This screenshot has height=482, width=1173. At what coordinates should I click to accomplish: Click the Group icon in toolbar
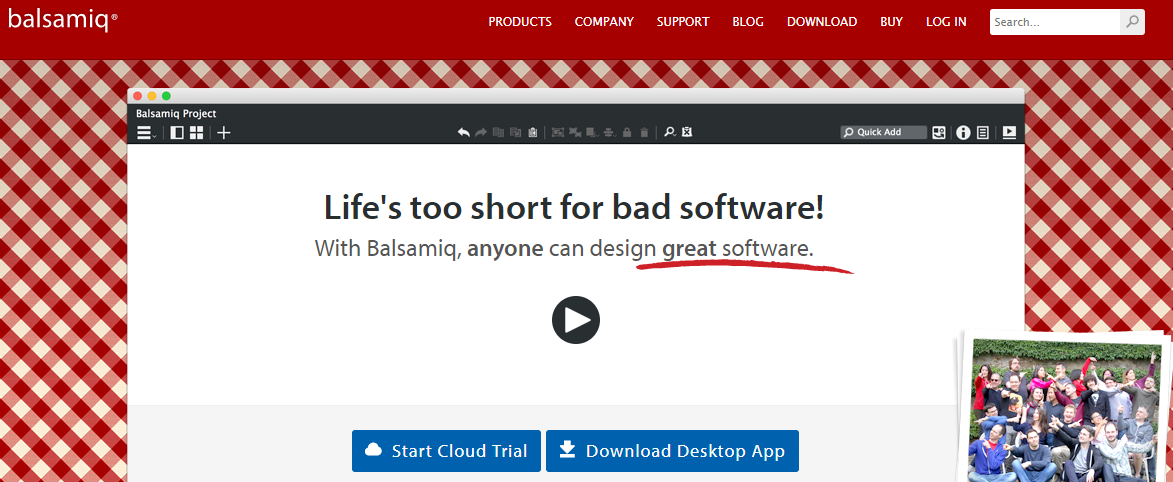pos(557,132)
